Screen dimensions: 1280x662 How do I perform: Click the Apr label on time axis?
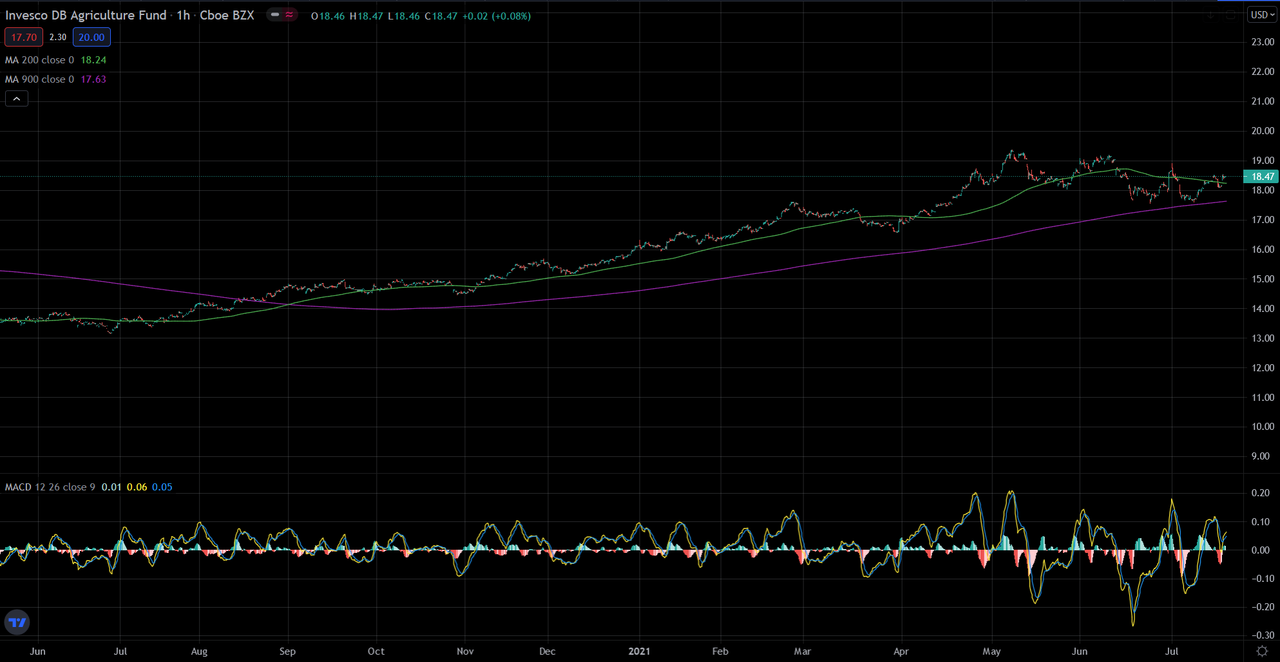(903, 650)
